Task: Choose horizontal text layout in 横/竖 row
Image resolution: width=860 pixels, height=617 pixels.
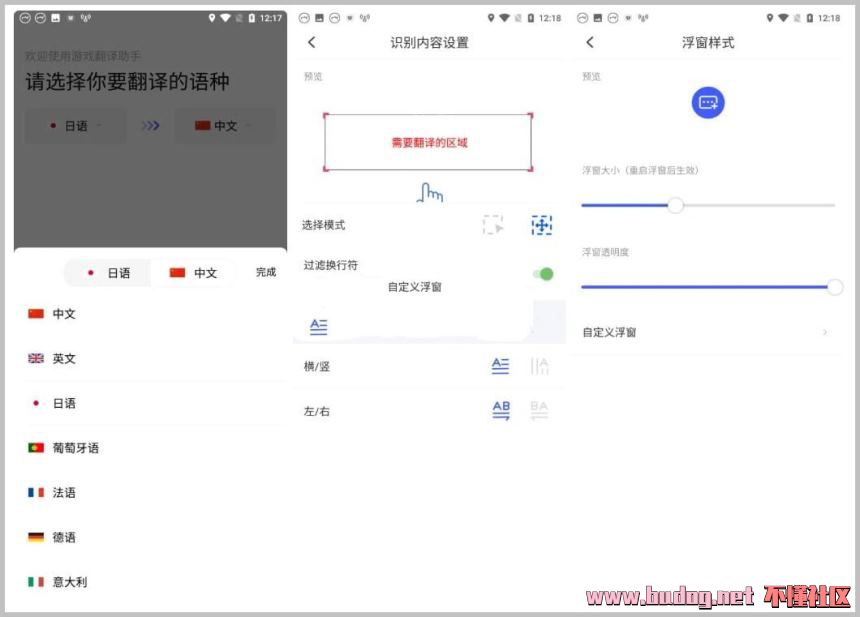Action: point(500,366)
